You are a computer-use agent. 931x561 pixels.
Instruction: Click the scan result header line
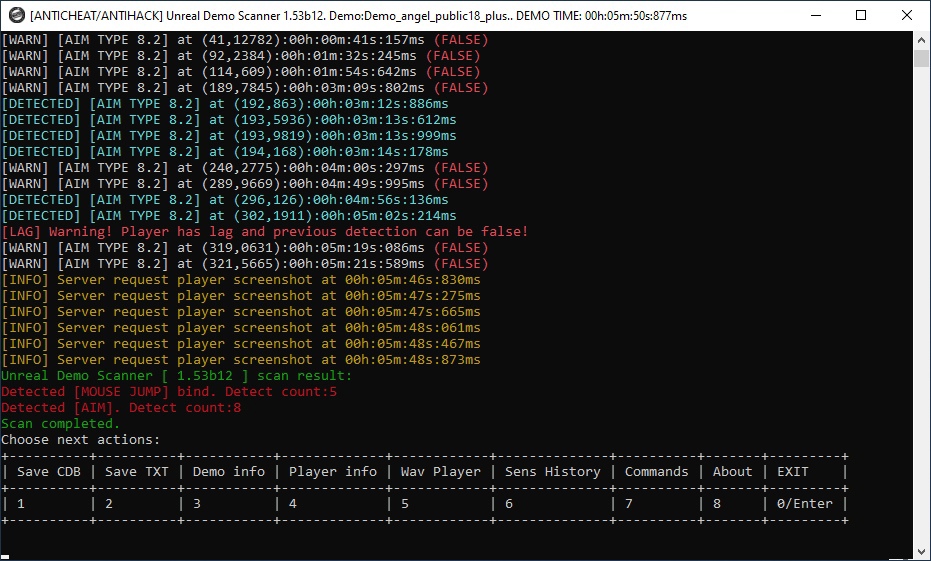pyautogui.click(x=177, y=376)
